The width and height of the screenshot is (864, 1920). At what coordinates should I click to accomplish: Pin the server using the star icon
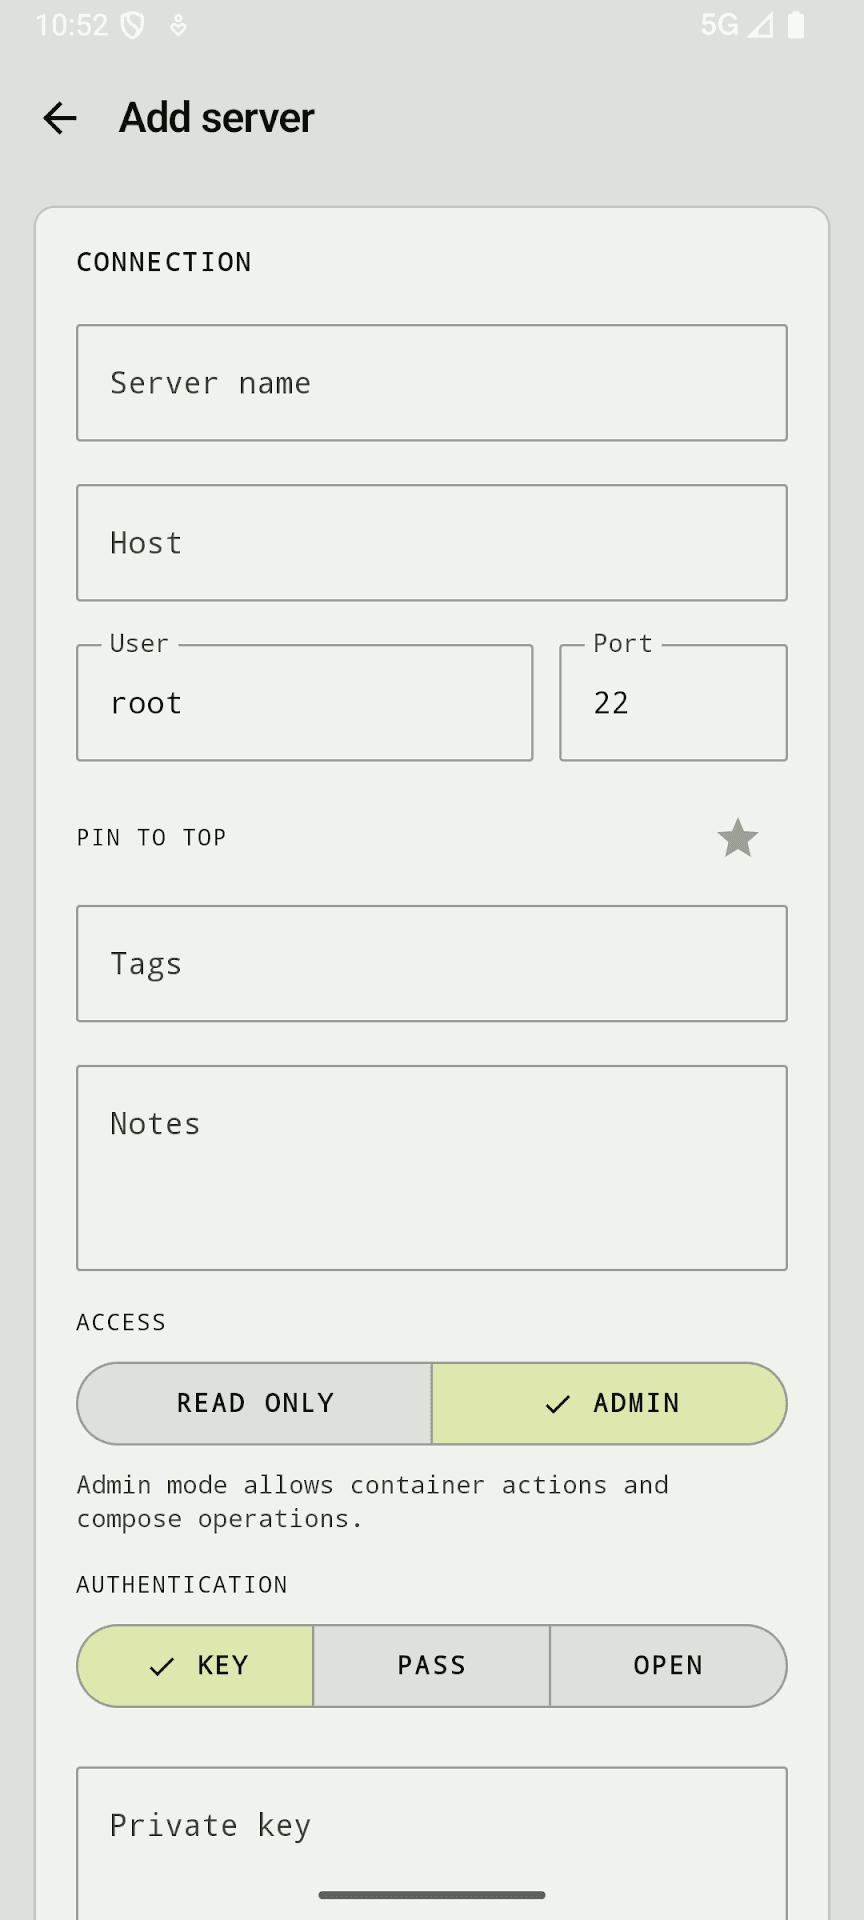(737, 838)
